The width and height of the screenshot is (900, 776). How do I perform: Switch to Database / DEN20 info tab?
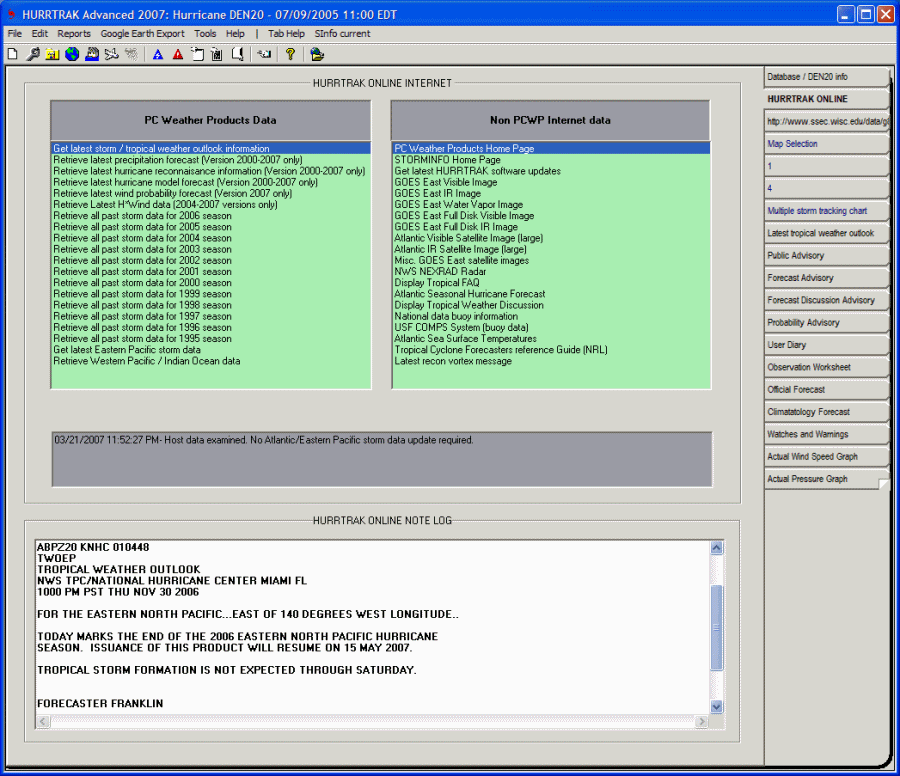coord(826,77)
